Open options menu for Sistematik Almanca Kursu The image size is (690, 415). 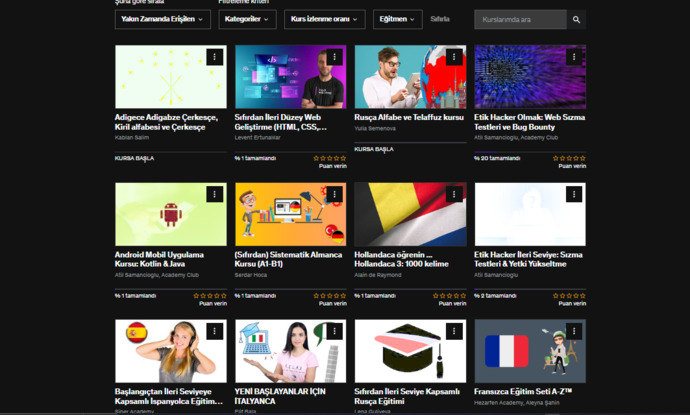[334, 194]
